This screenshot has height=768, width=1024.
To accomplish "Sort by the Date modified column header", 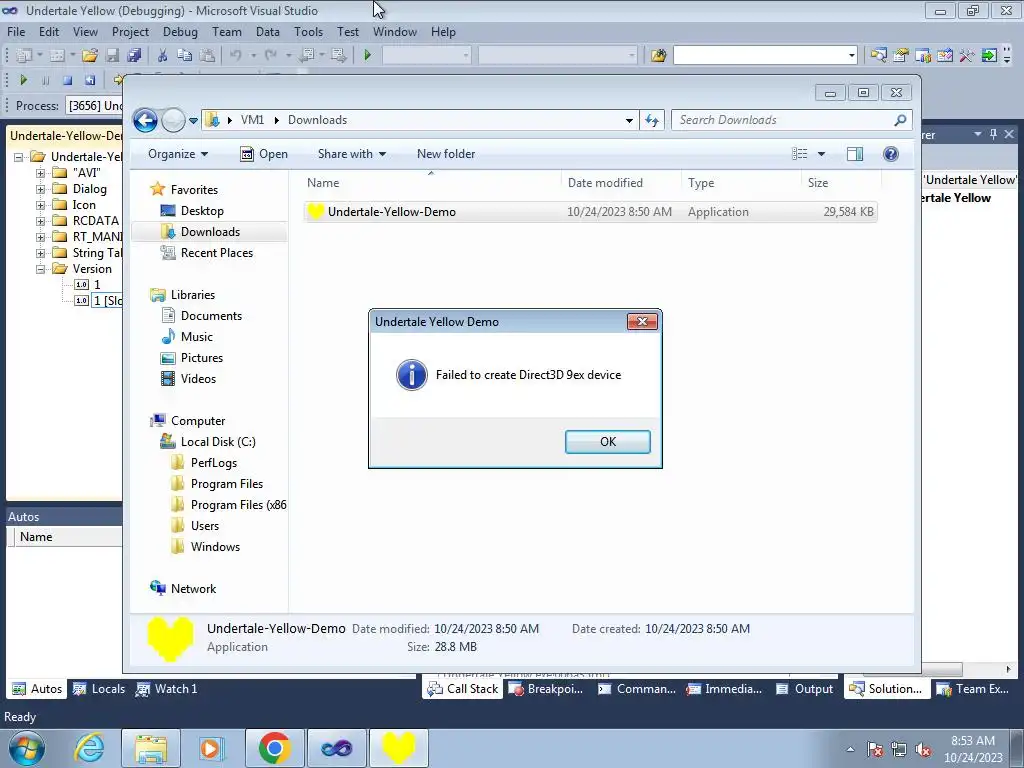I will click(605, 183).
